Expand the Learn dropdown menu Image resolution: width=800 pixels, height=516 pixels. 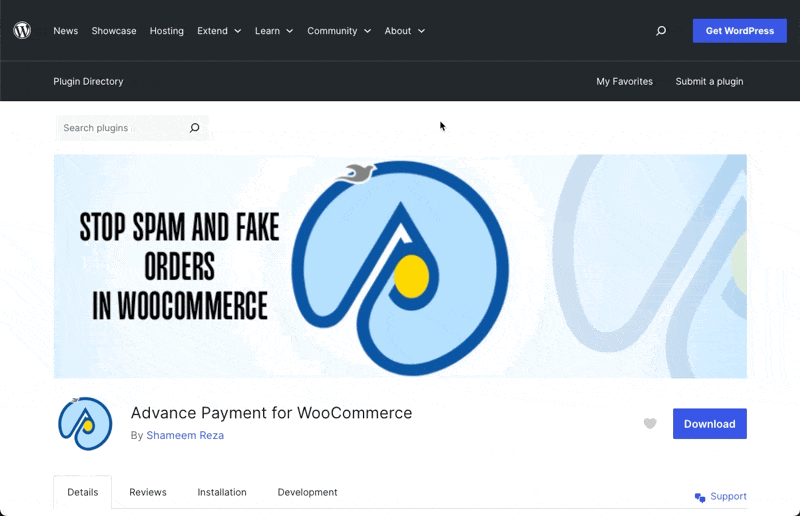(274, 31)
